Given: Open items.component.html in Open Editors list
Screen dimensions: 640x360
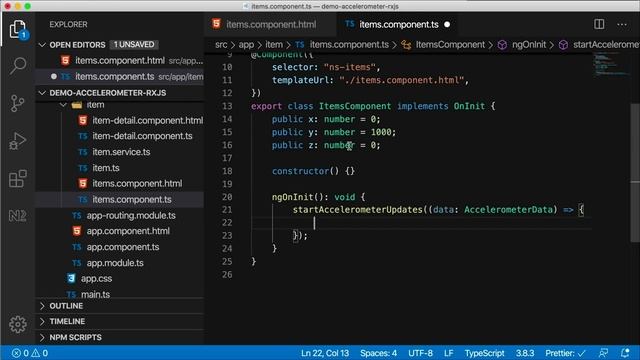Looking at the screenshot, I should click(x=121, y=61).
